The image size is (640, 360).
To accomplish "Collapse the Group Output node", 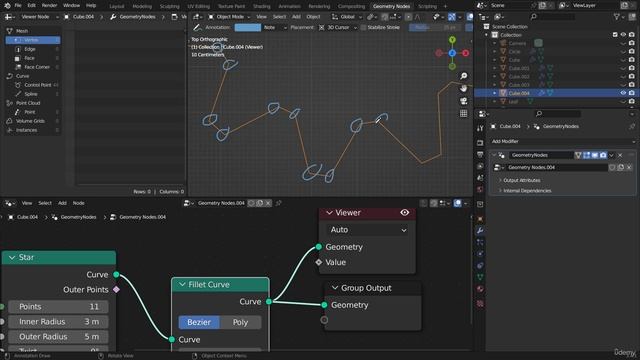I will [x=335, y=288].
